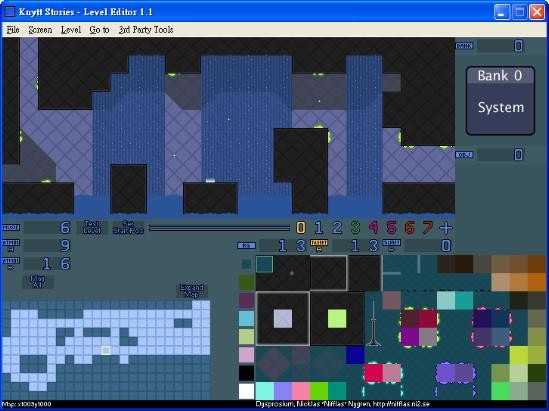Pick the teal swatch in the left color column
This screenshot has height=411, width=549.
pyautogui.click(x=246, y=264)
